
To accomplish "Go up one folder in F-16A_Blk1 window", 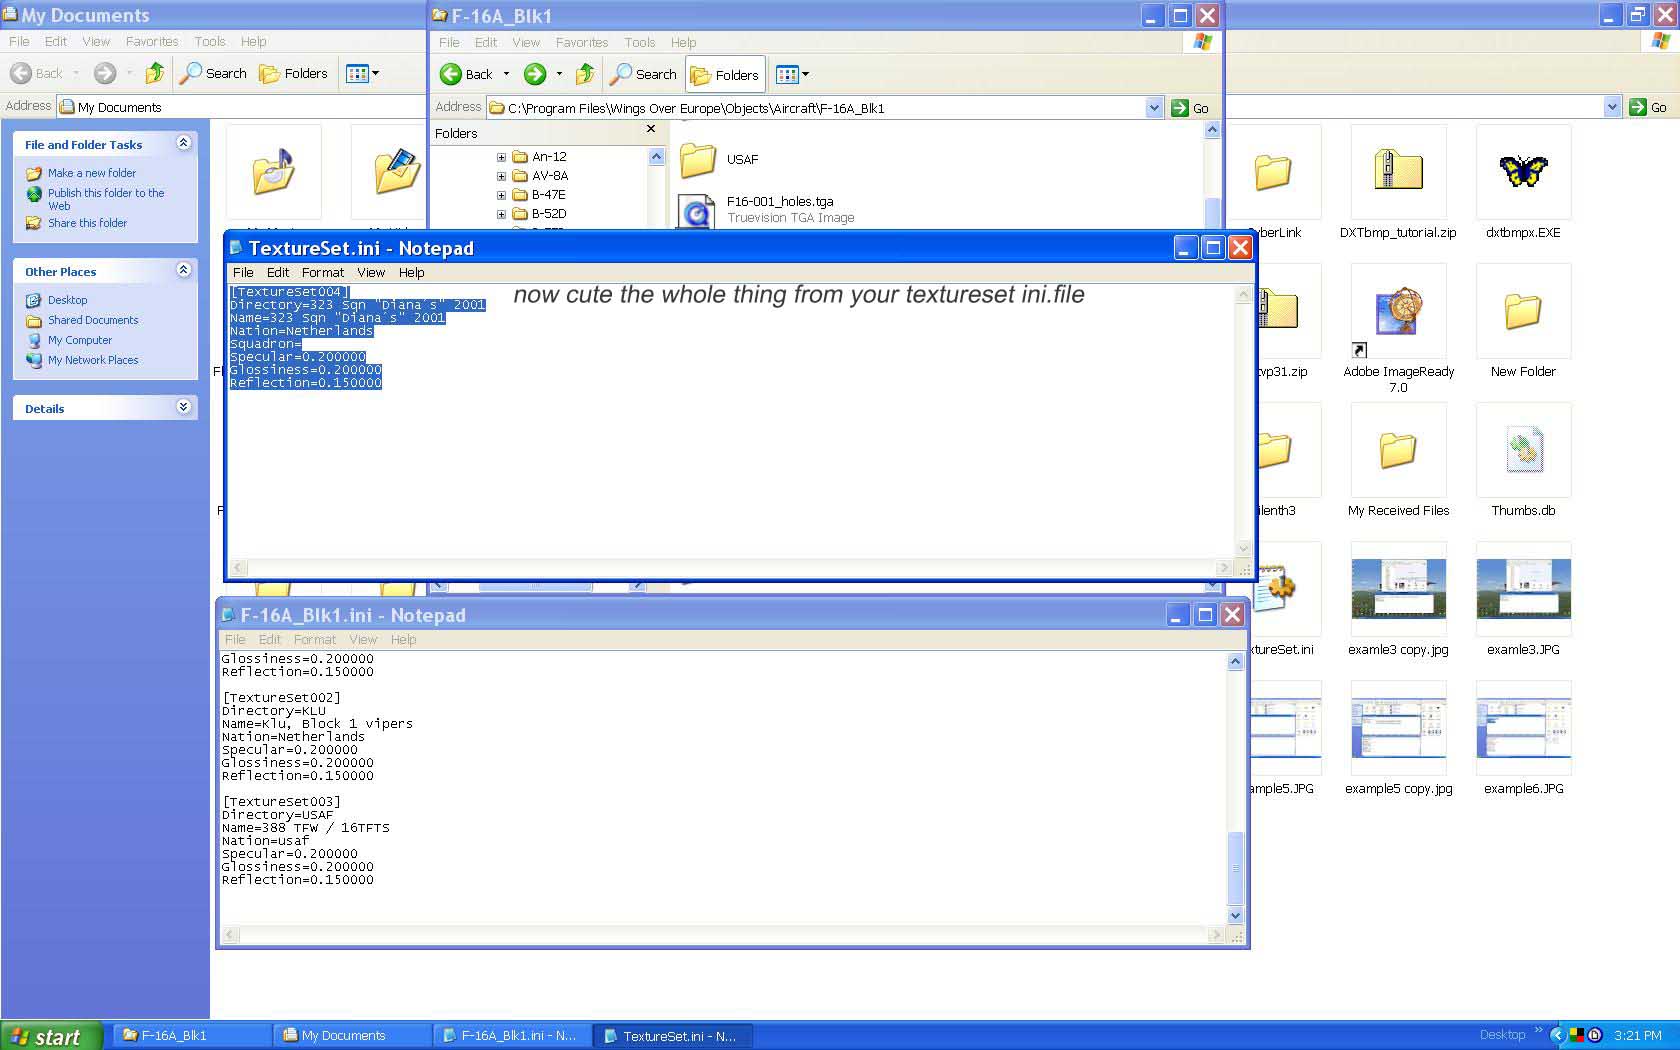I will [585, 74].
